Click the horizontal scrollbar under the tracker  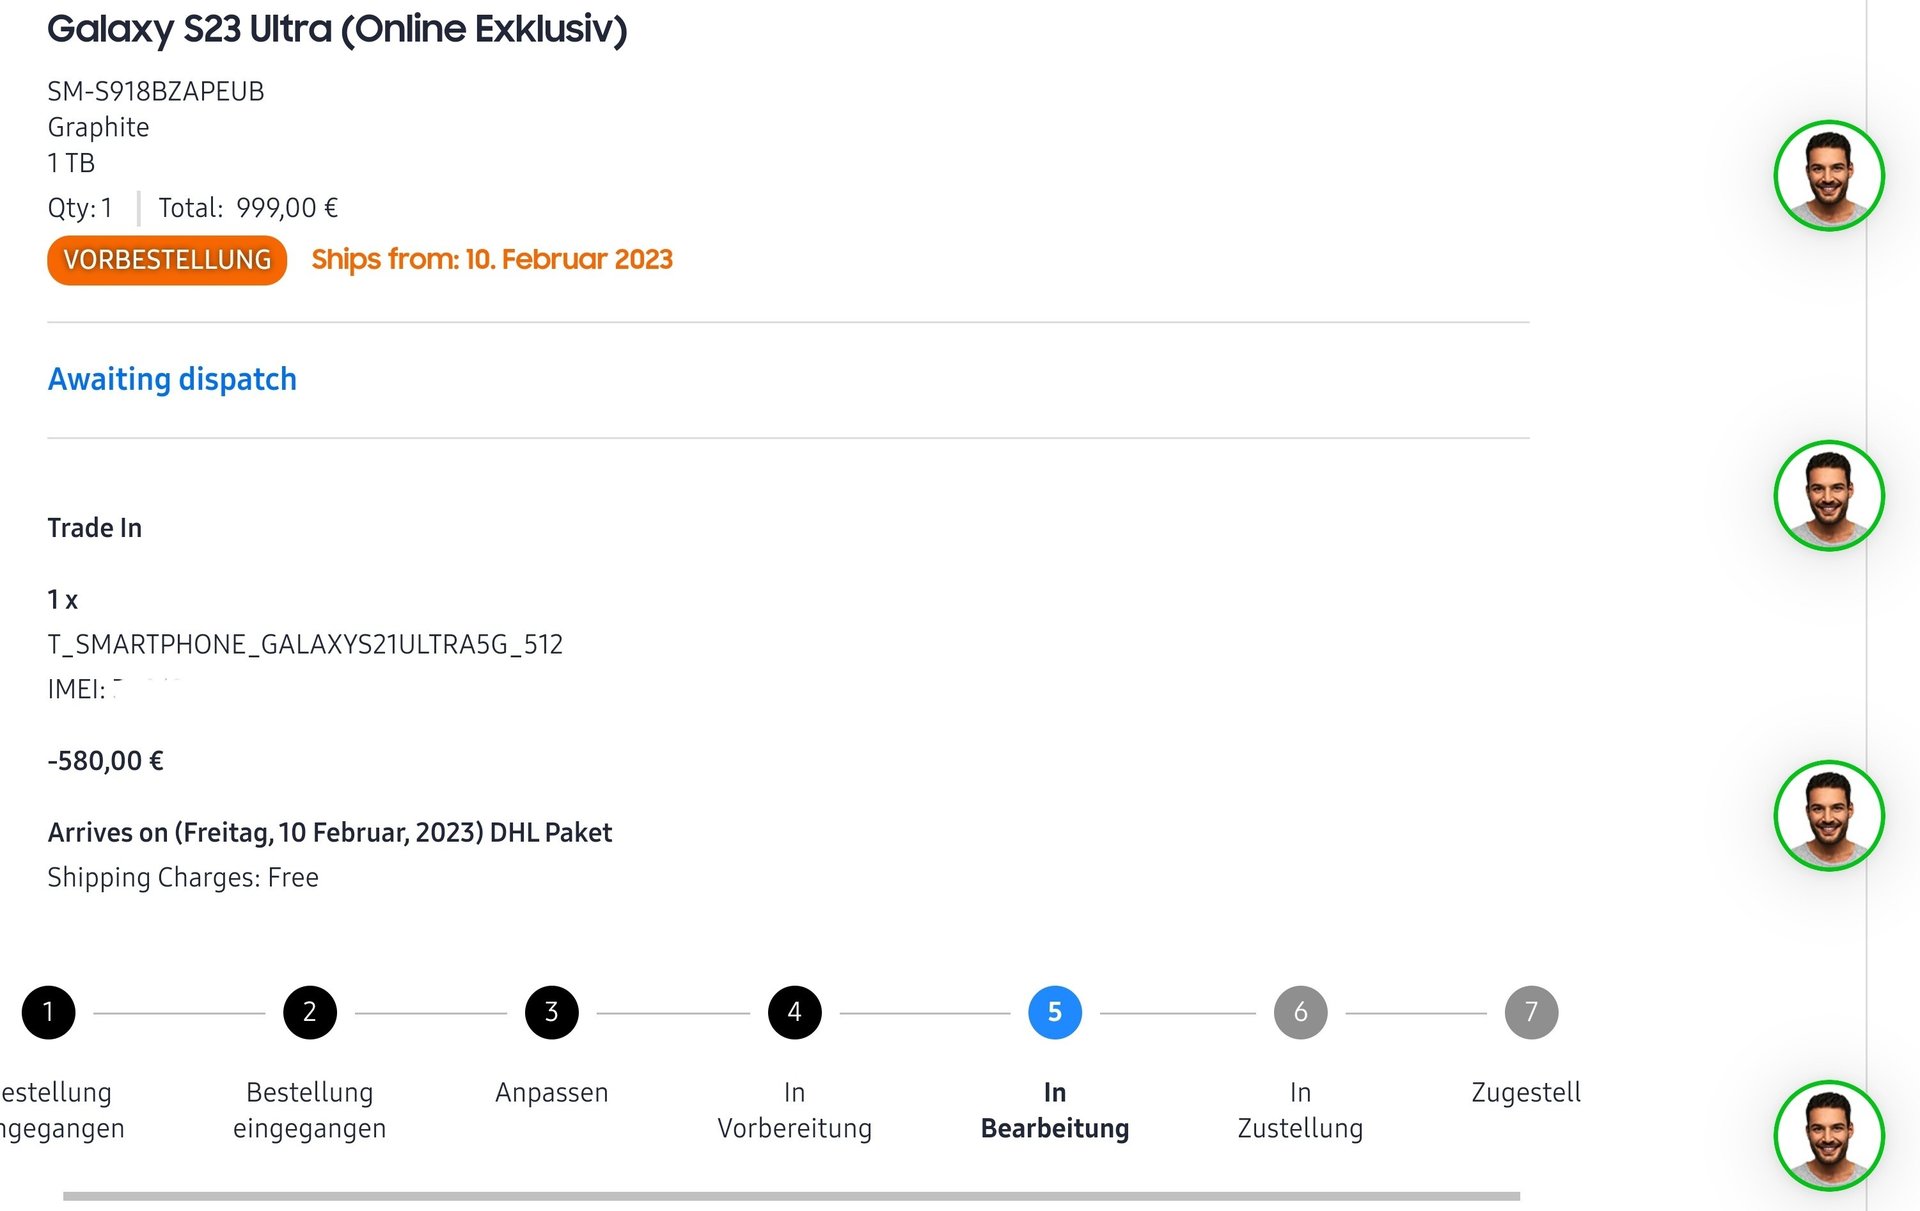click(x=790, y=1196)
